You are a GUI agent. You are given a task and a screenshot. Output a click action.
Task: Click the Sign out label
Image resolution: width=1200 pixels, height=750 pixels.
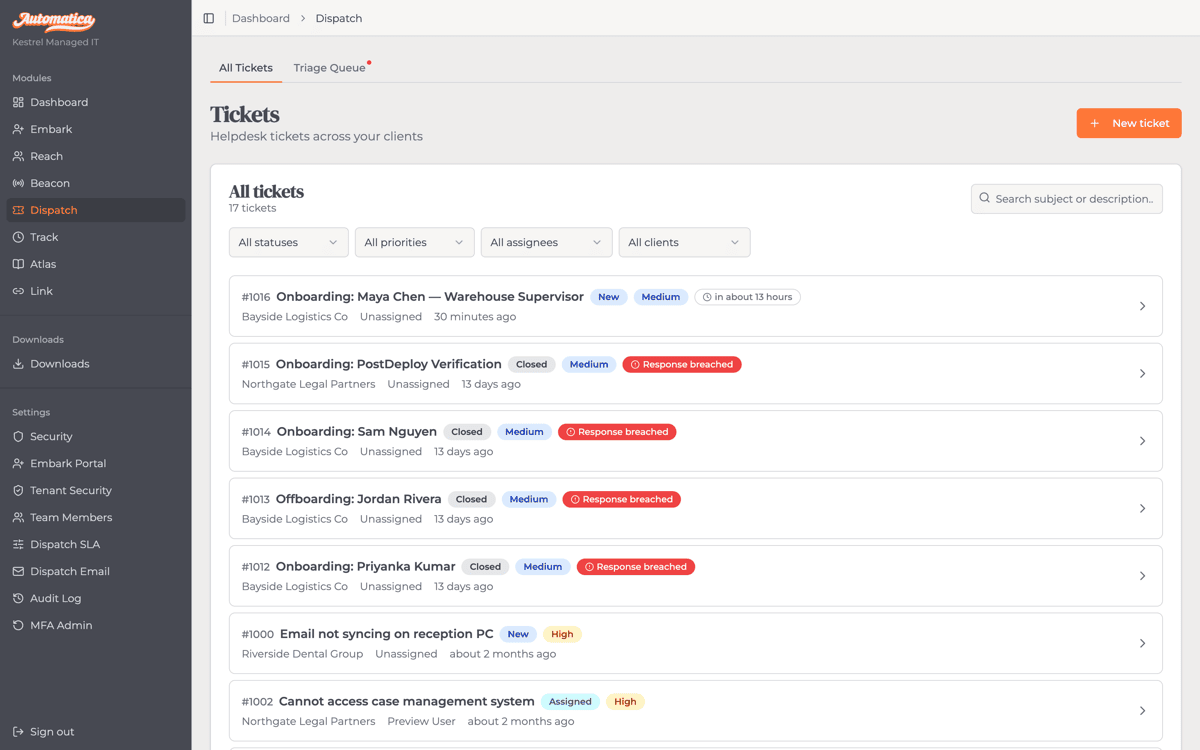pos(52,732)
